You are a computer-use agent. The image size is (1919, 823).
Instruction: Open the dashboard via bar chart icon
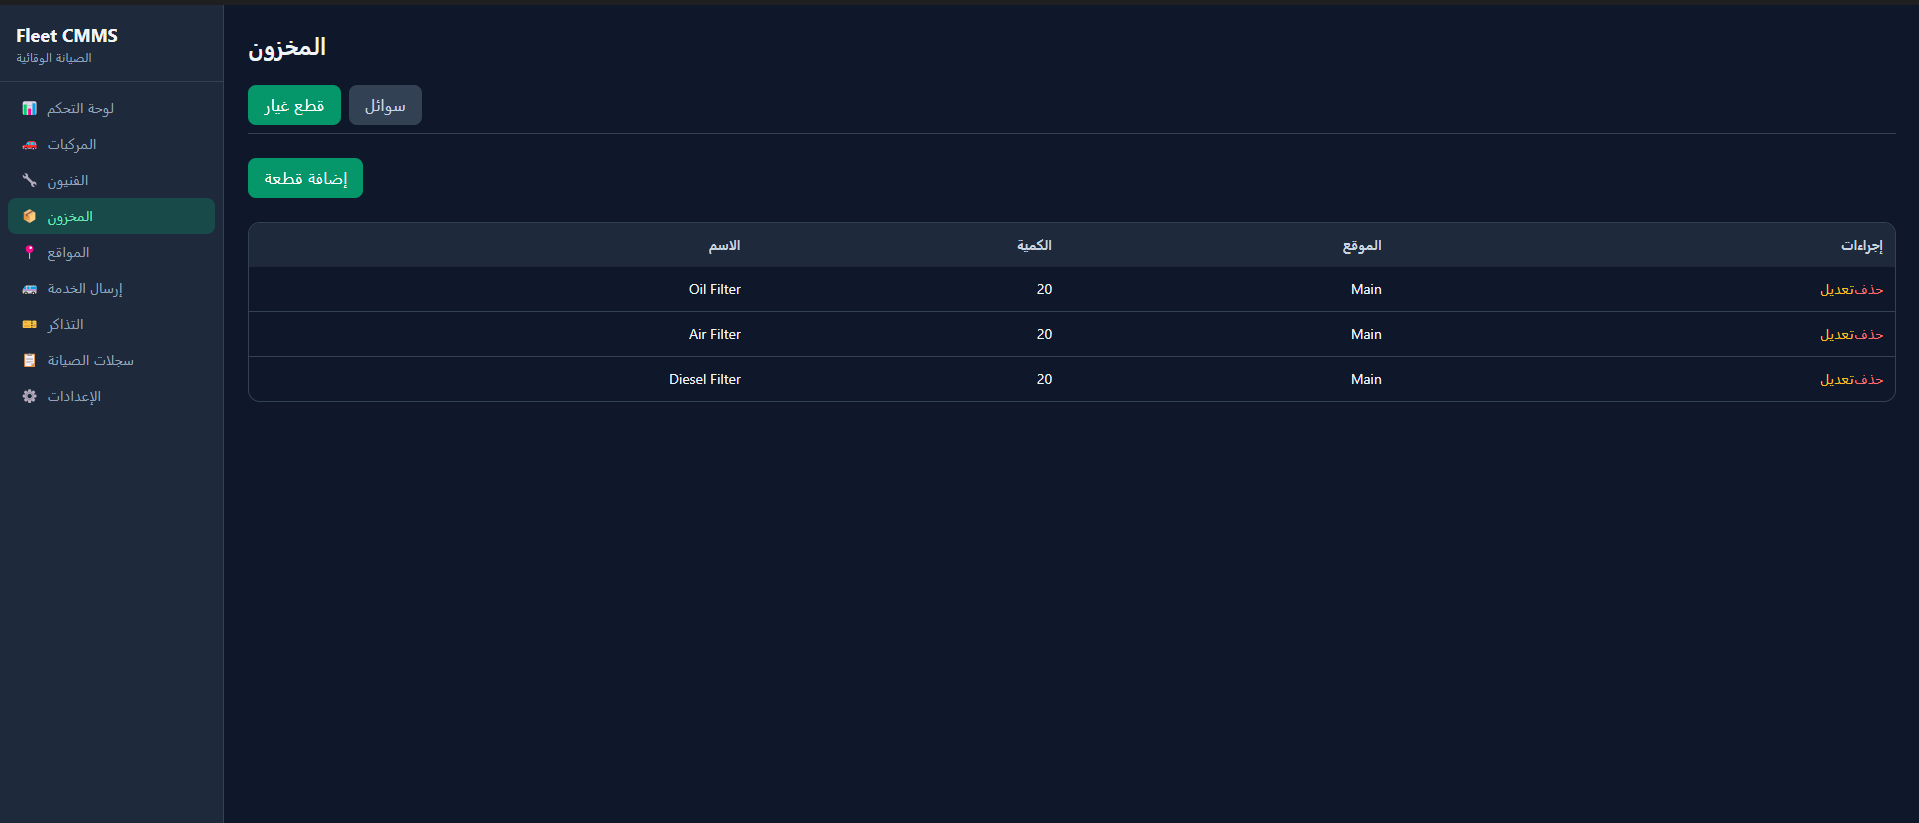[x=30, y=108]
